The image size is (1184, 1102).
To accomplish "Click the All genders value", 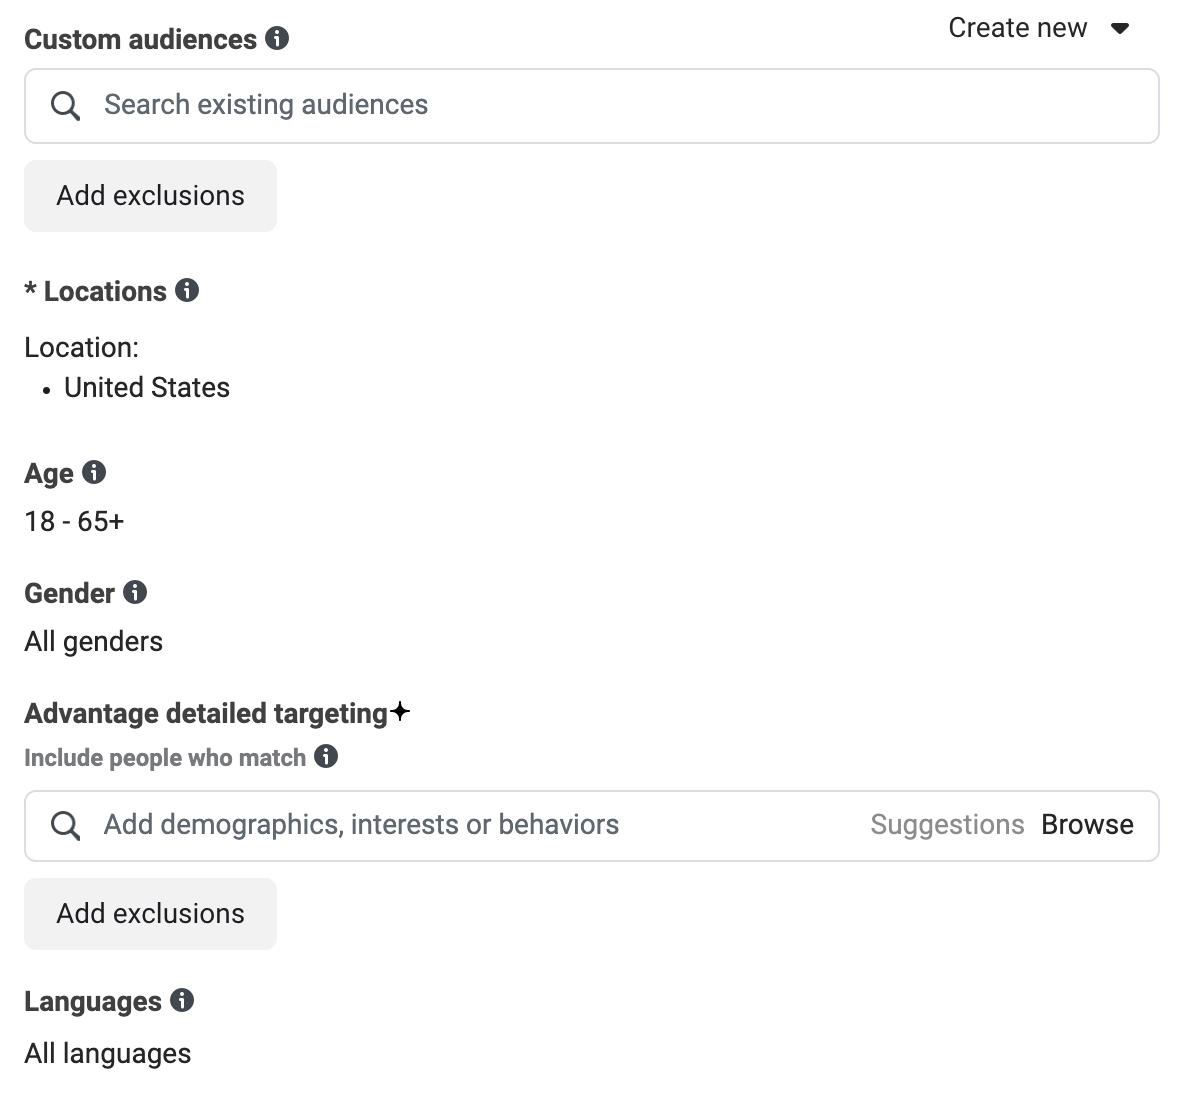I will [x=94, y=642].
